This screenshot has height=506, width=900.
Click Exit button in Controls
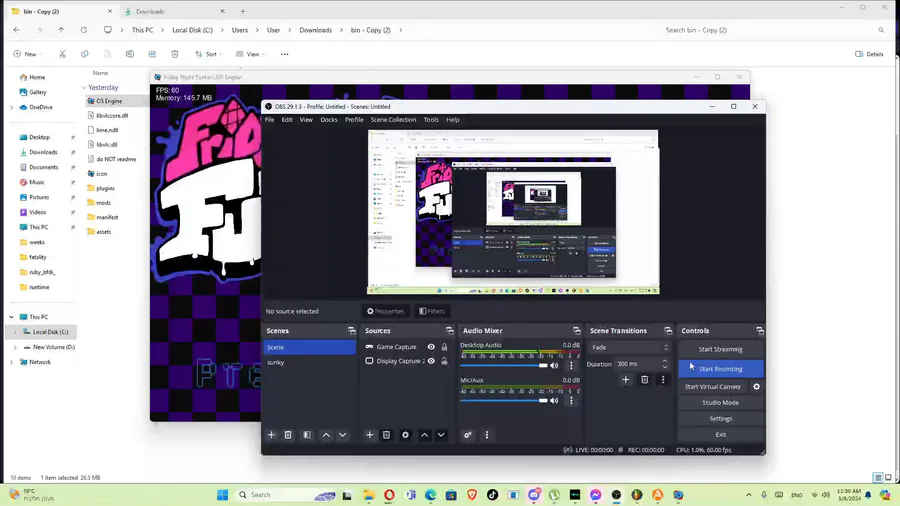[720, 434]
